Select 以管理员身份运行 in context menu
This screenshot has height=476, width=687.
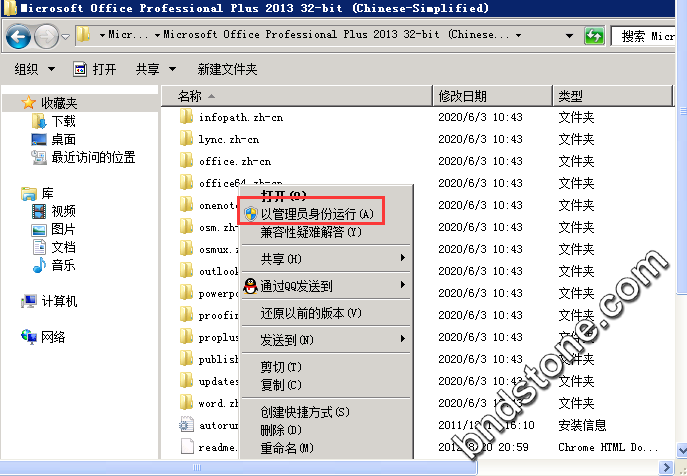click(316, 214)
